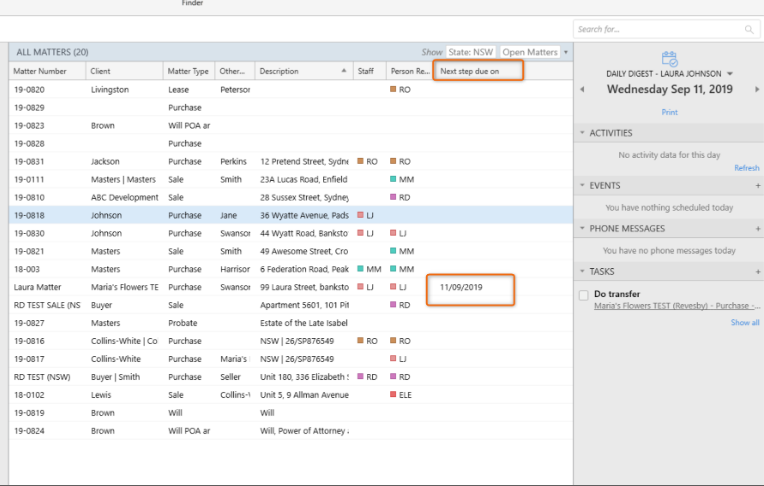
Task: Select matter 19-0823 Brown row
Action: click(x=290, y=126)
